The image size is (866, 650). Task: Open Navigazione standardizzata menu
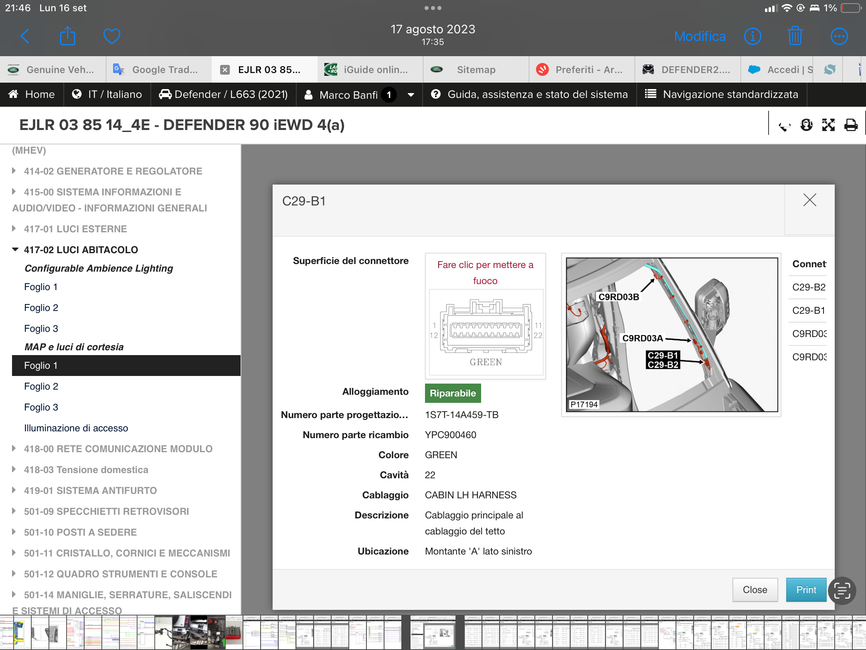[x=722, y=94]
